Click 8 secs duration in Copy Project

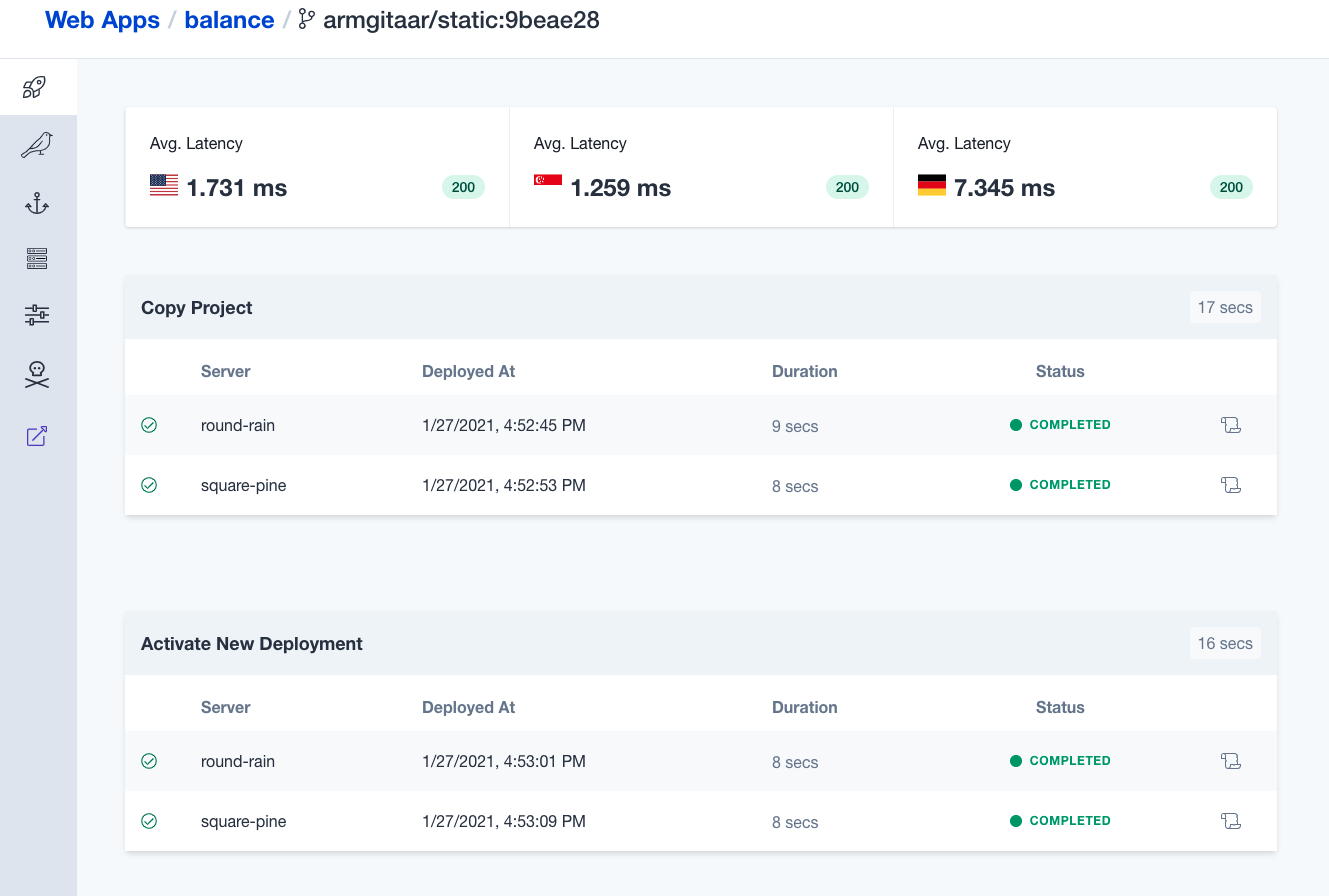click(795, 486)
